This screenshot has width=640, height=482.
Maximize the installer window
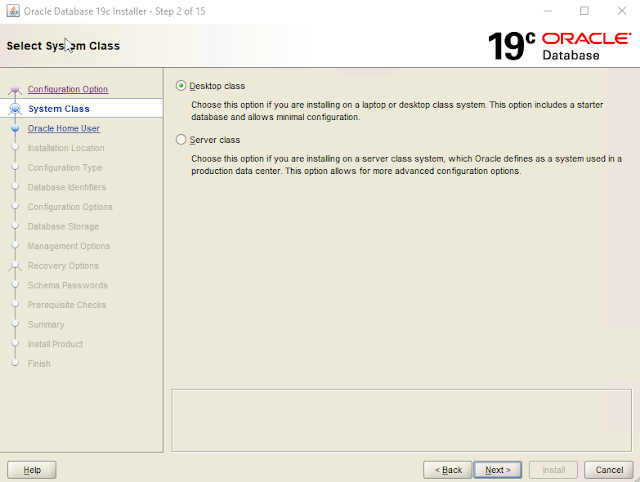(x=584, y=11)
